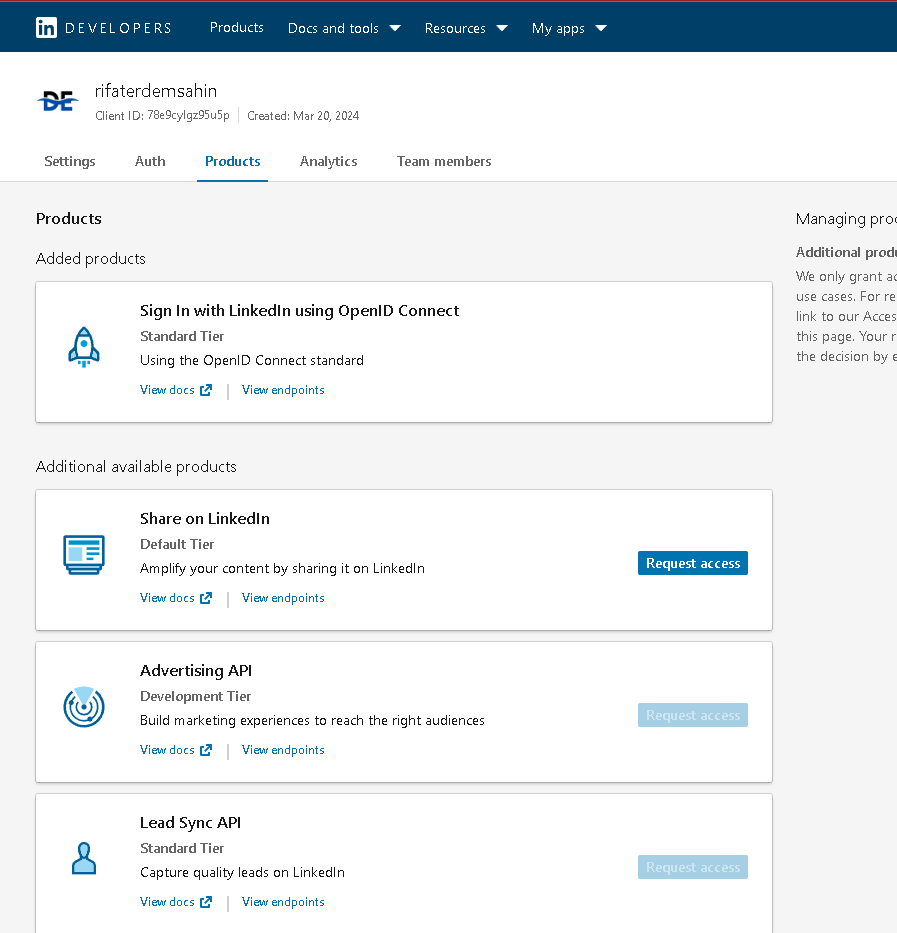Request access for Lead Sync API

coord(693,867)
